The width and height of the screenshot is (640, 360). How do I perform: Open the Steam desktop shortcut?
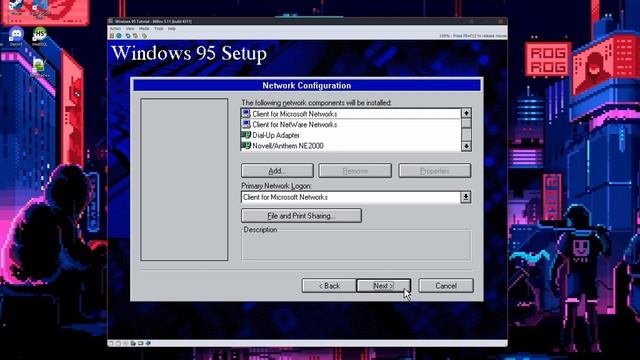click(16, 7)
